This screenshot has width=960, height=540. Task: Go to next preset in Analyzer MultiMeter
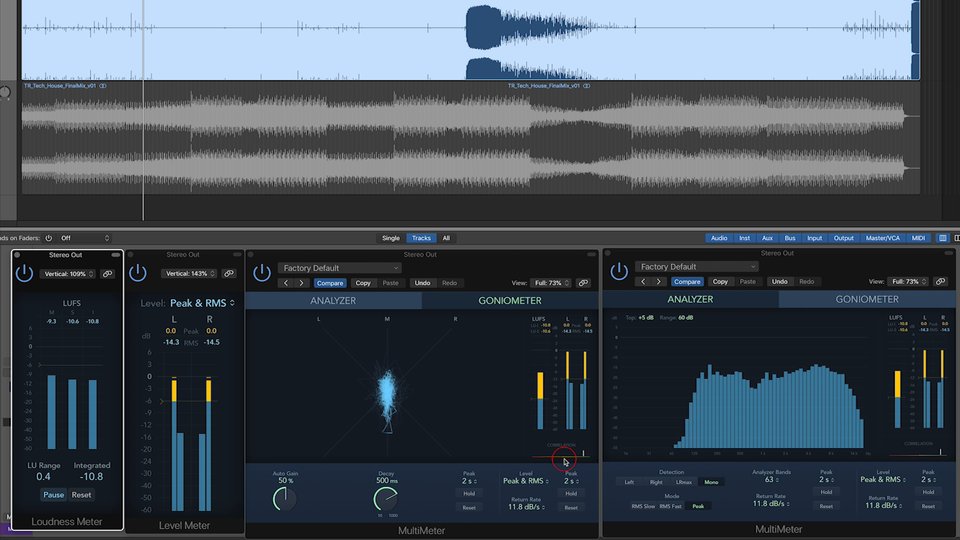tap(659, 282)
